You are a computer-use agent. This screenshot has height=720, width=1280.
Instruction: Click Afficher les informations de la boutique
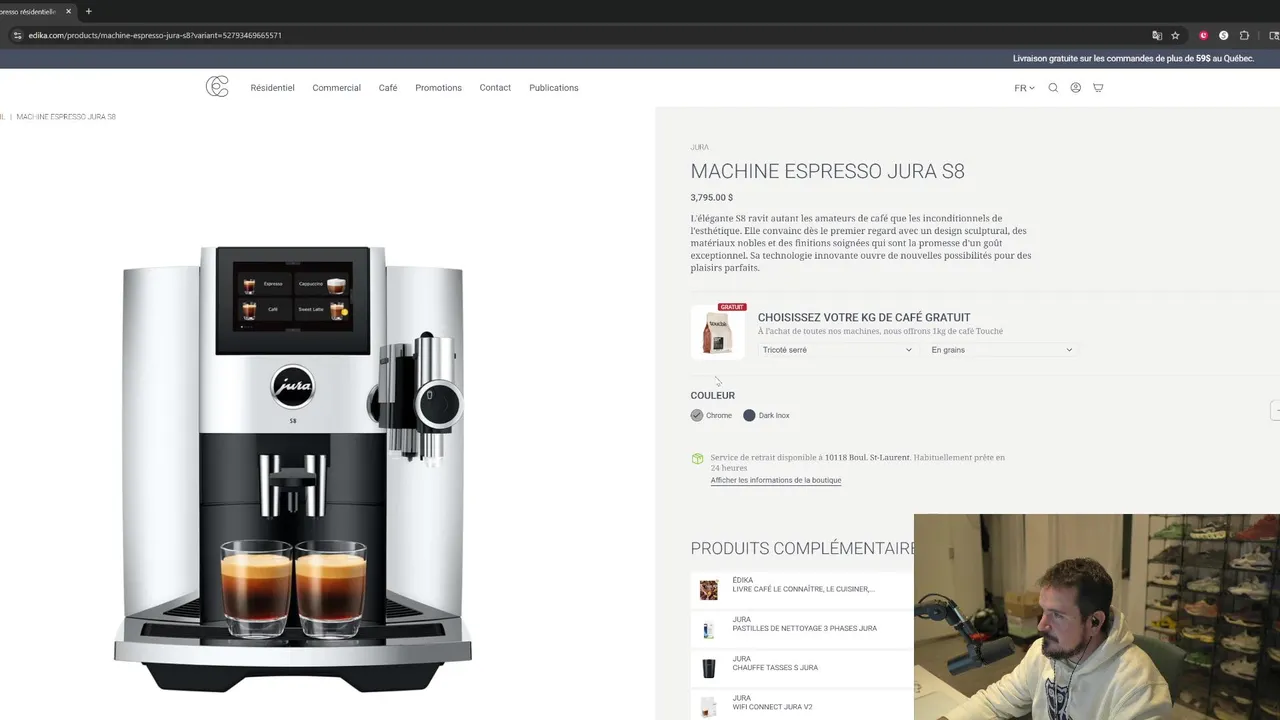[776, 480]
